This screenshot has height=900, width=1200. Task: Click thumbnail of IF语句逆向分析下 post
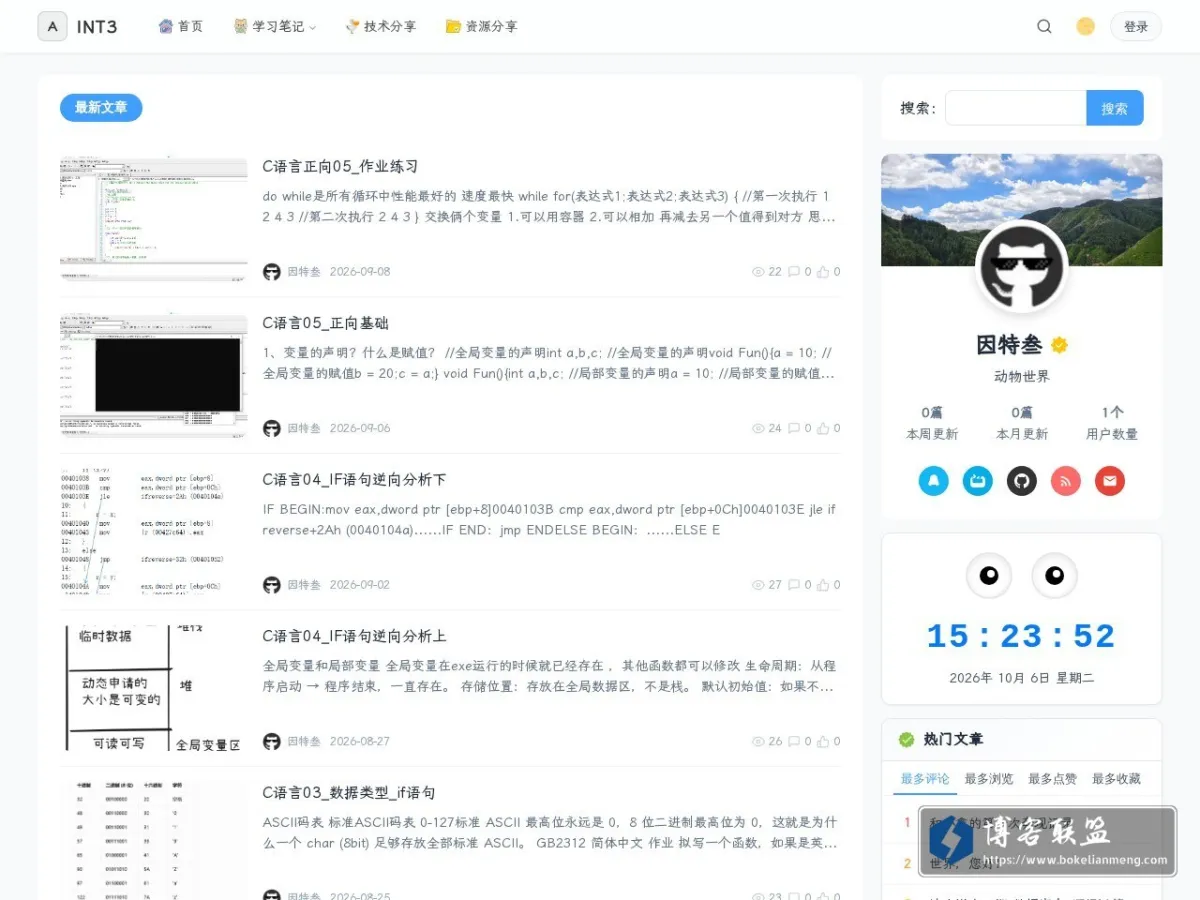(x=153, y=531)
